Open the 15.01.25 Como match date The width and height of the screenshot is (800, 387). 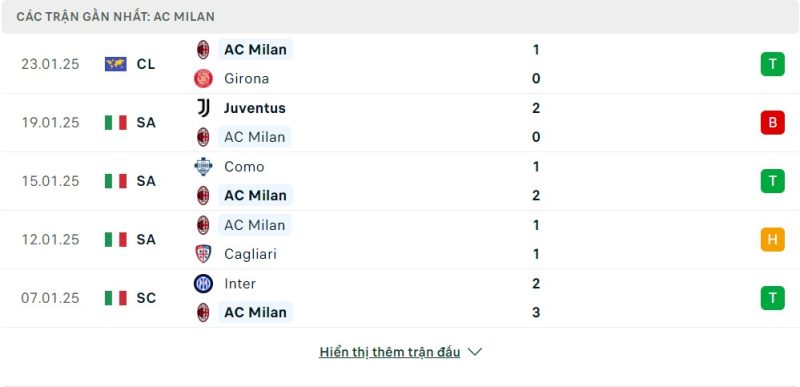pyautogui.click(x=51, y=182)
